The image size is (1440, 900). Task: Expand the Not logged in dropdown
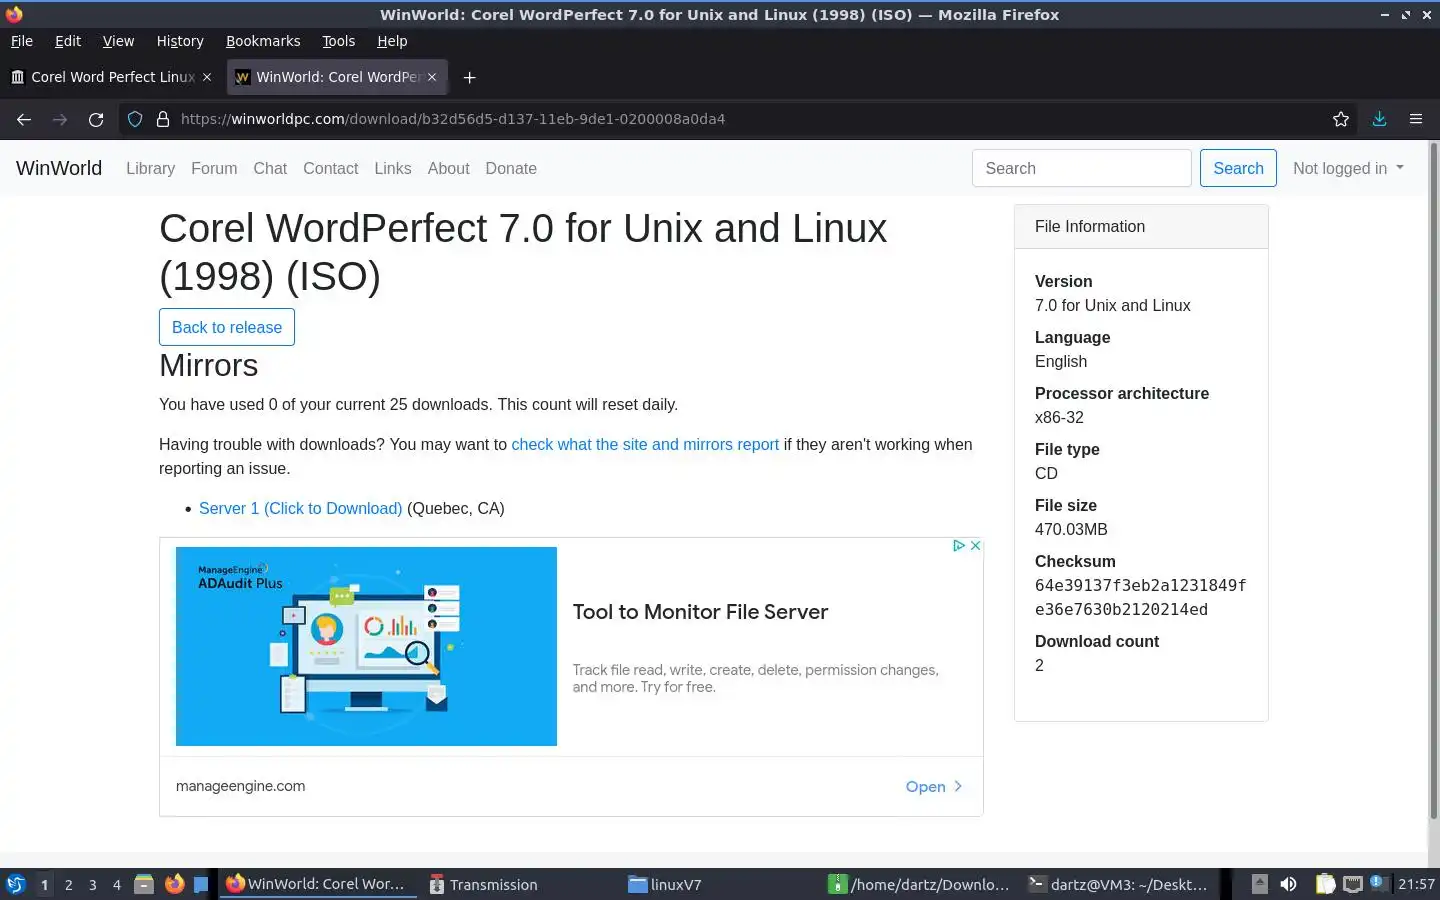click(x=1348, y=168)
